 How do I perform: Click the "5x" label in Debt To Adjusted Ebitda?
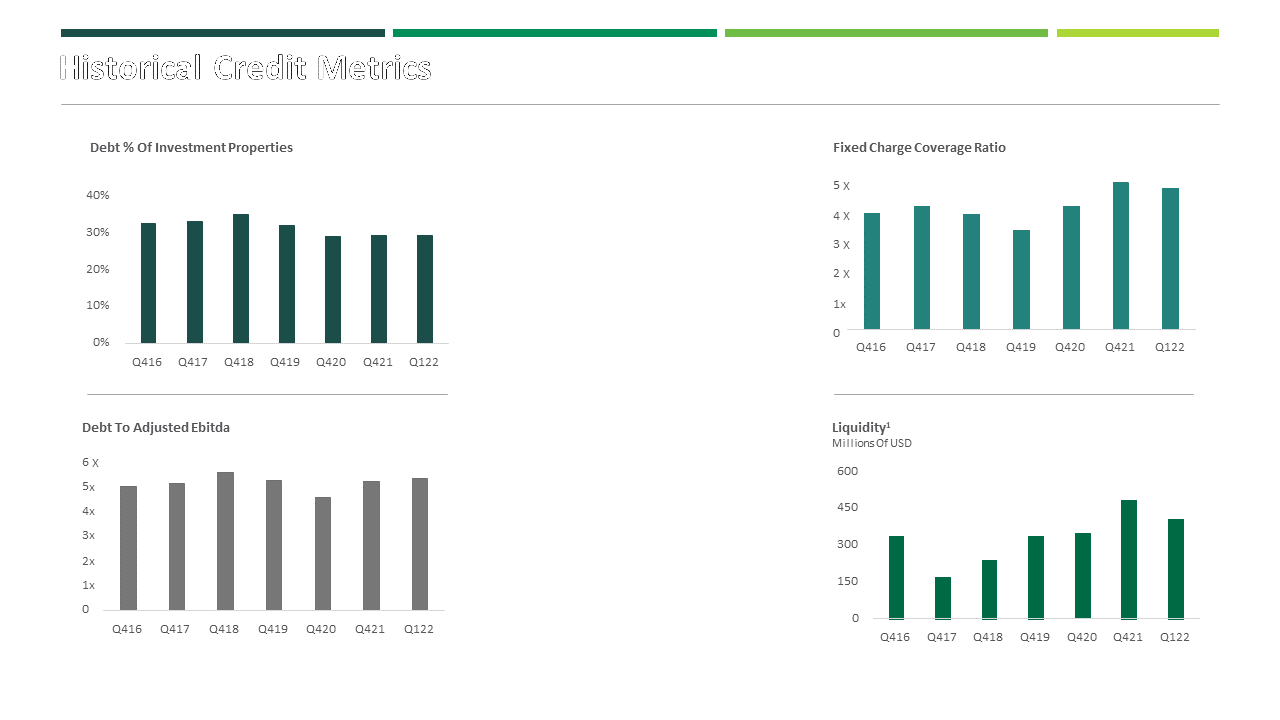pyautogui.click(x=88, y=487)
